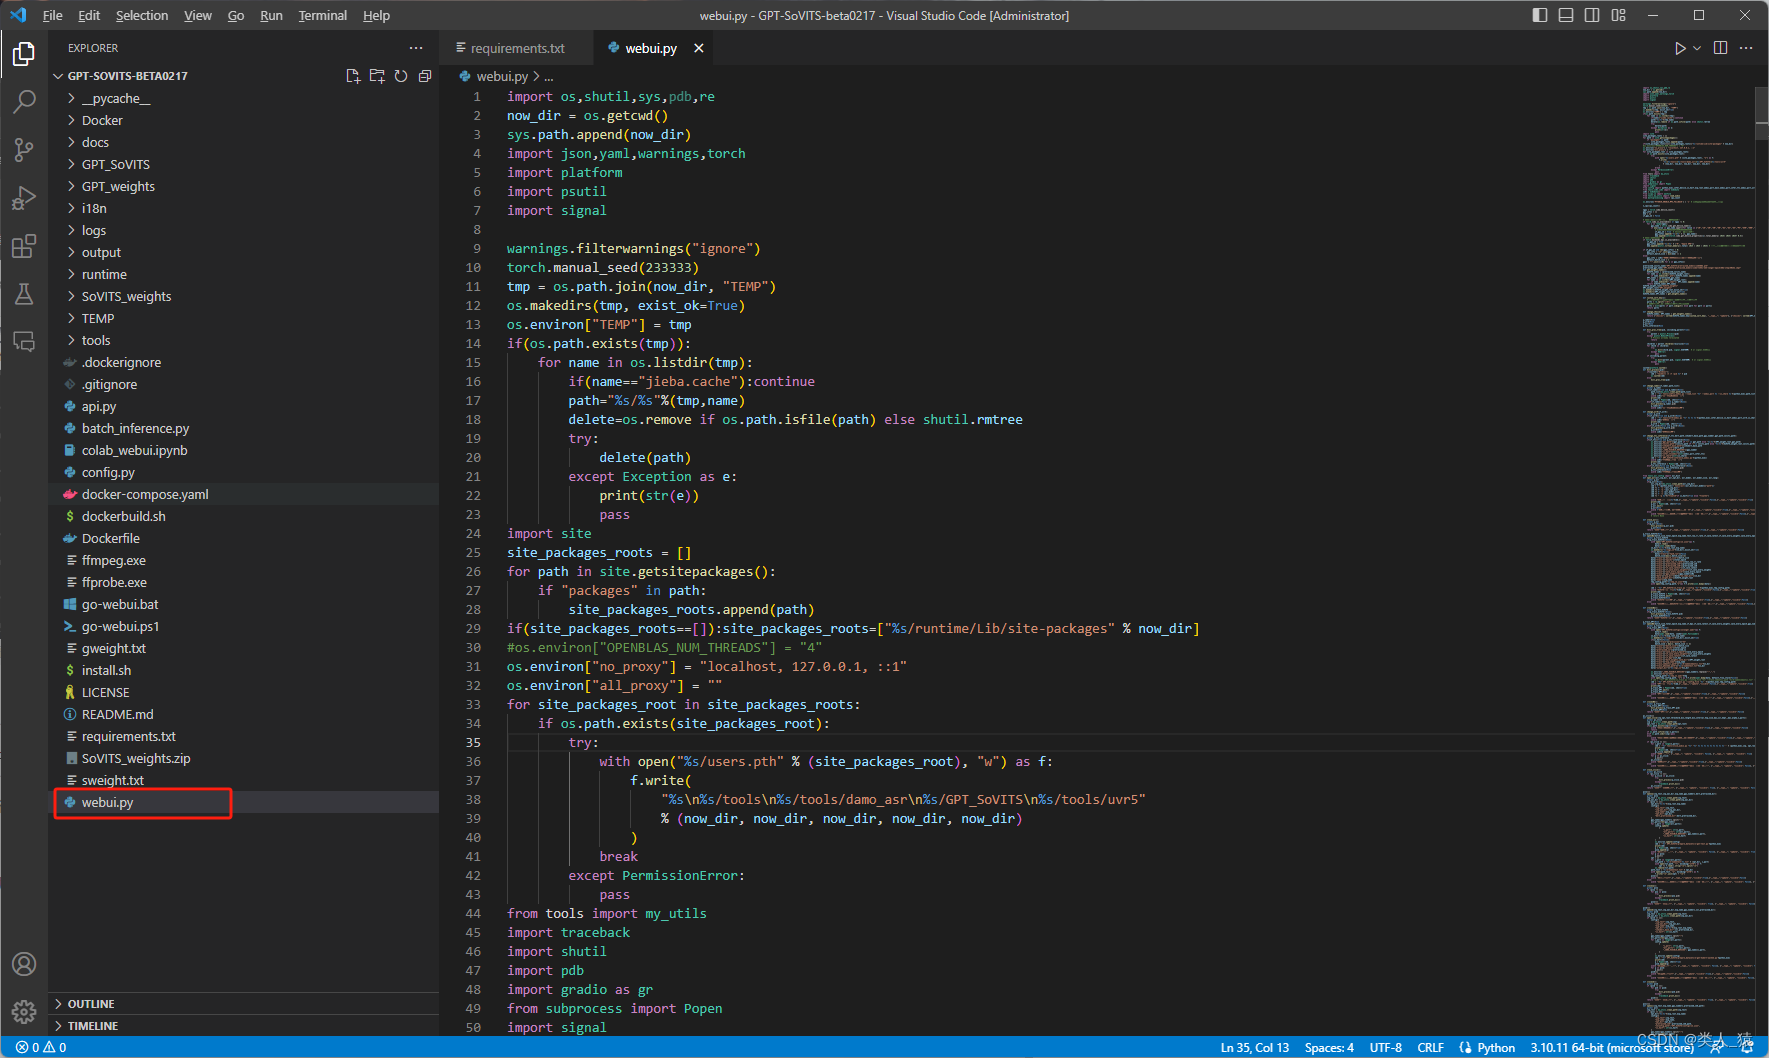
Task: Create a new folder in Explorer
Action: tap(377, 76)
